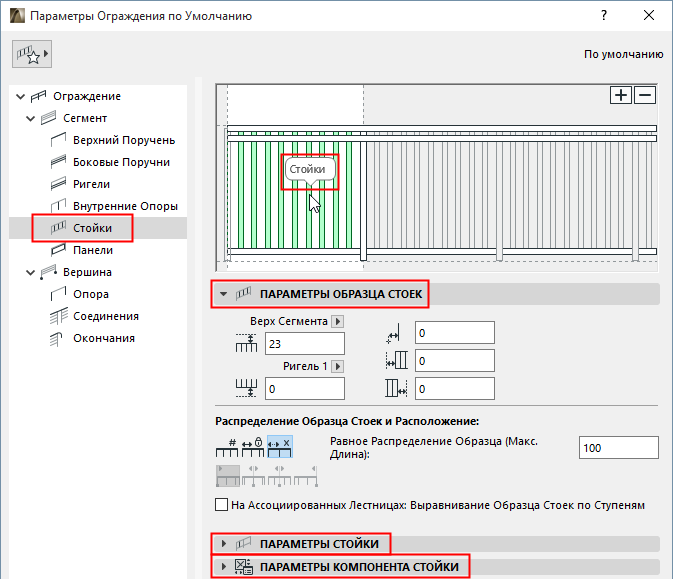Select fixed length distribution icon with lock
Image resolution: width=673 pixels, height=579 pixels.
(x=253, y=447)
